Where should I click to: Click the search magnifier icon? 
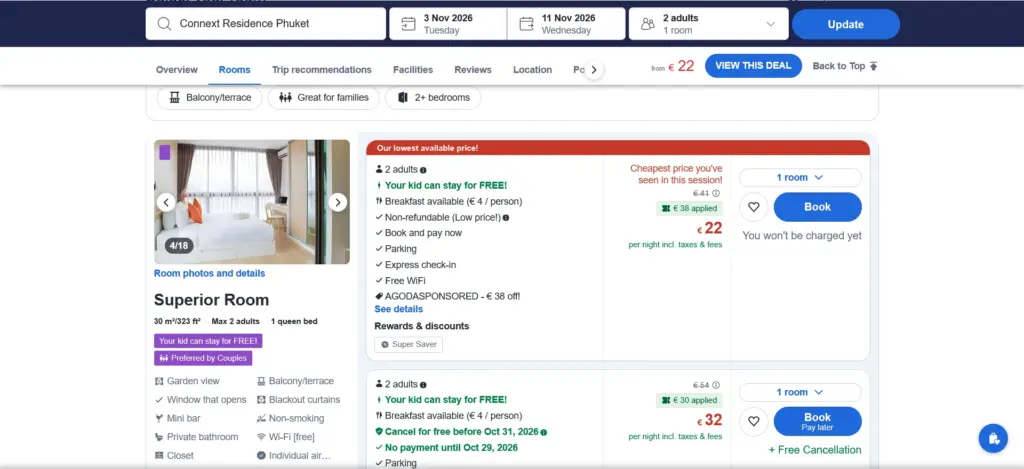click(164, 24)
